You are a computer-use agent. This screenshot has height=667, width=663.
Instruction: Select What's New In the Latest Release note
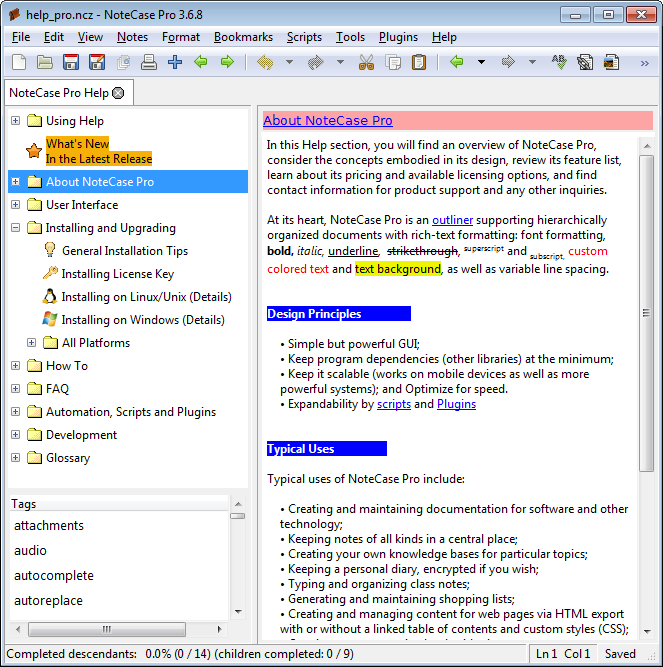pyautogui.click(x=99, y=151)
